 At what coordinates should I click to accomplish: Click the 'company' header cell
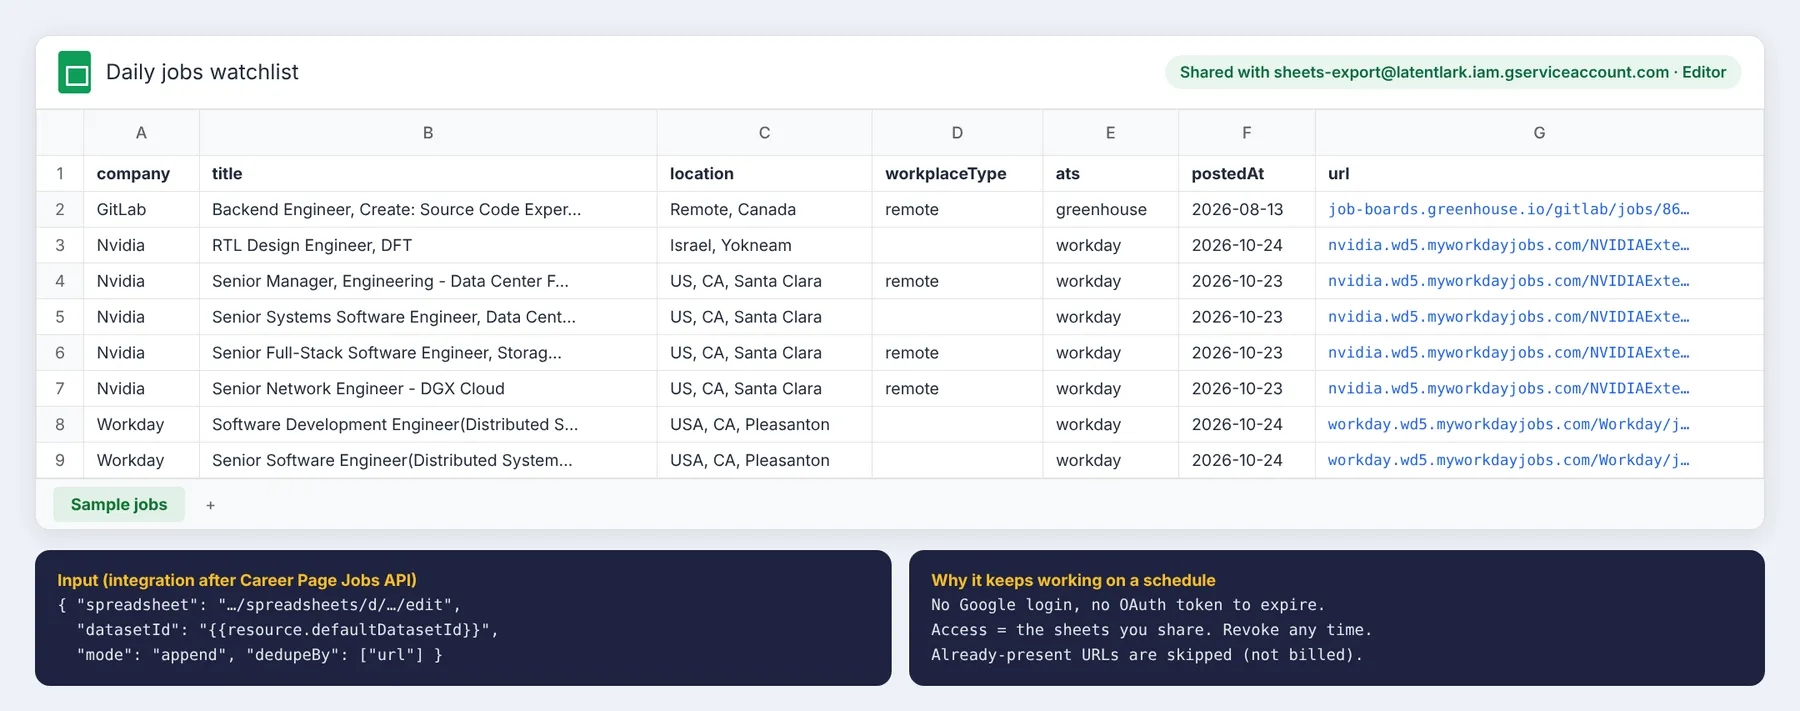[x=141, y=174]
